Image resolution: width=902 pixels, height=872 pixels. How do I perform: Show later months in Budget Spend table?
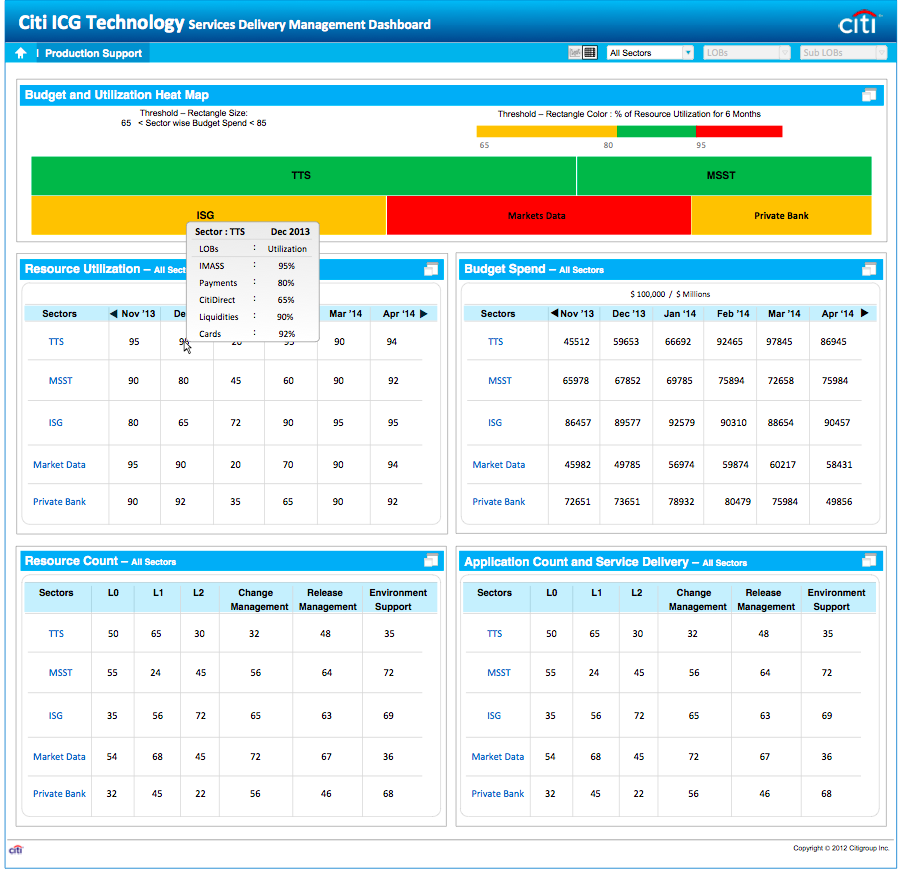click(864, 313)
